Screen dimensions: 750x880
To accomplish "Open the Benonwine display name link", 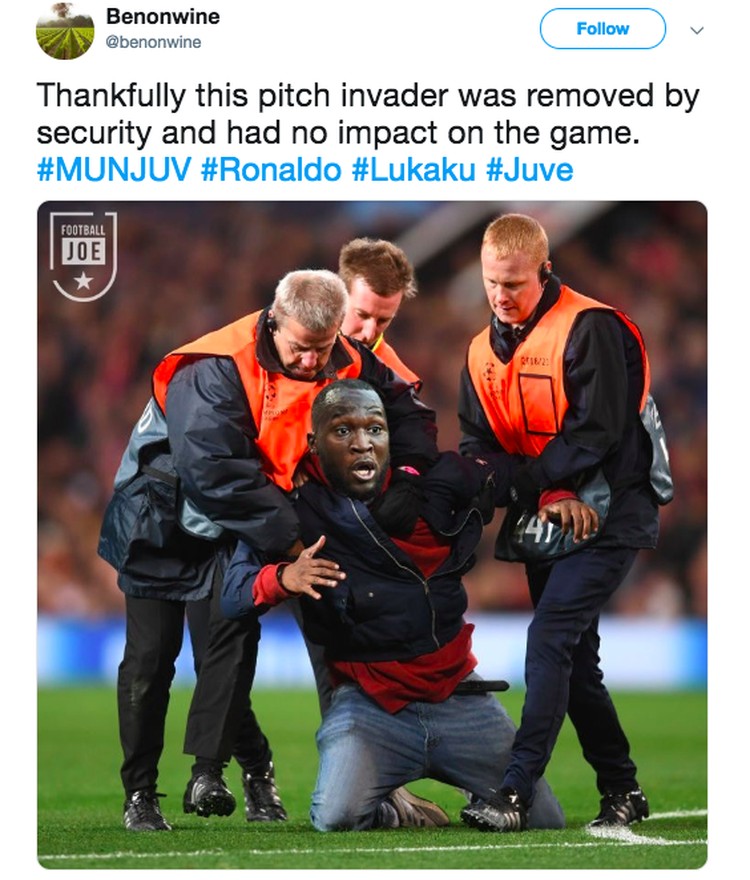I will [x=163, y=16].
